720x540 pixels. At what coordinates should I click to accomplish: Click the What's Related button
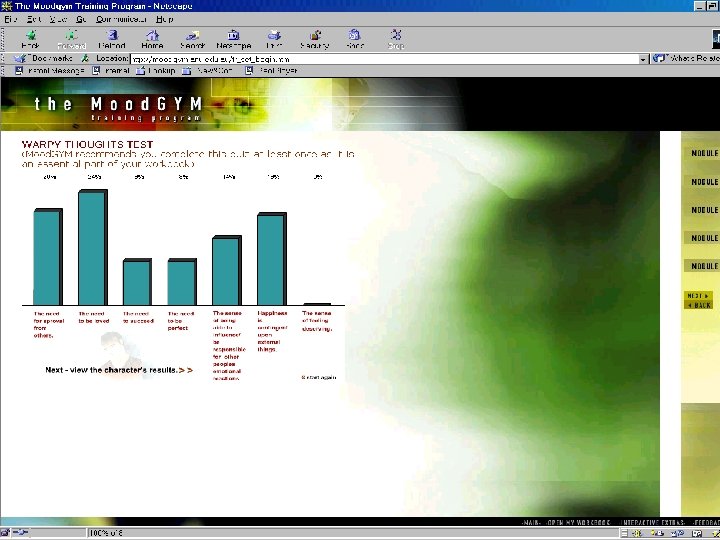686,59
